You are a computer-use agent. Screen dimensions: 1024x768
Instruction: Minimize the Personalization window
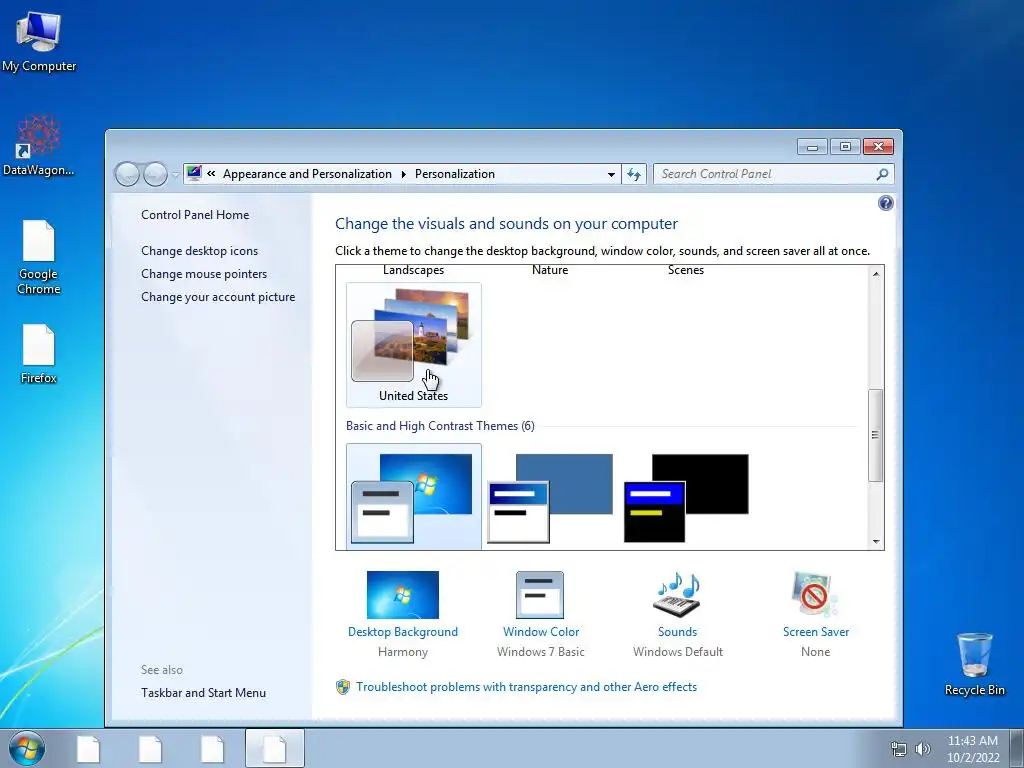[x=812, y=147]
